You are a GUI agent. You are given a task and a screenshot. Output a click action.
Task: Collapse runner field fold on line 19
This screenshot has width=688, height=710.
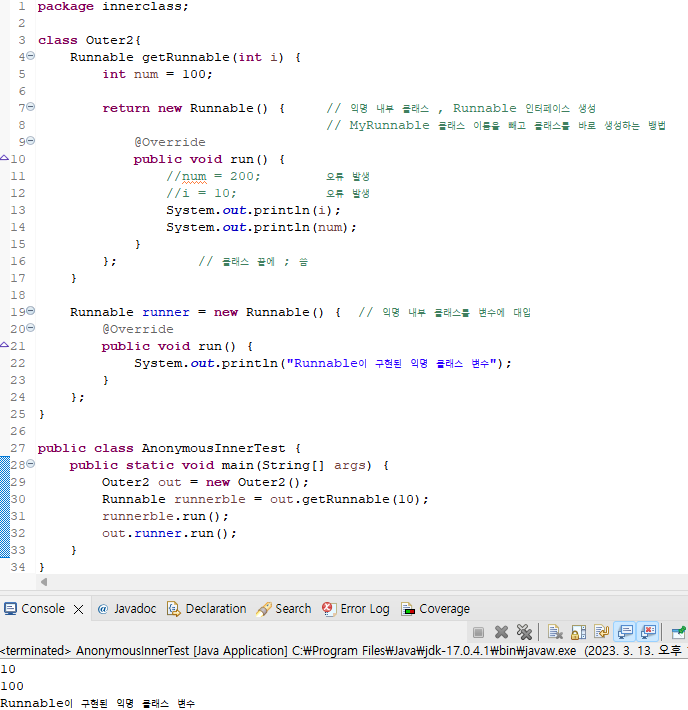pos(30,311)
